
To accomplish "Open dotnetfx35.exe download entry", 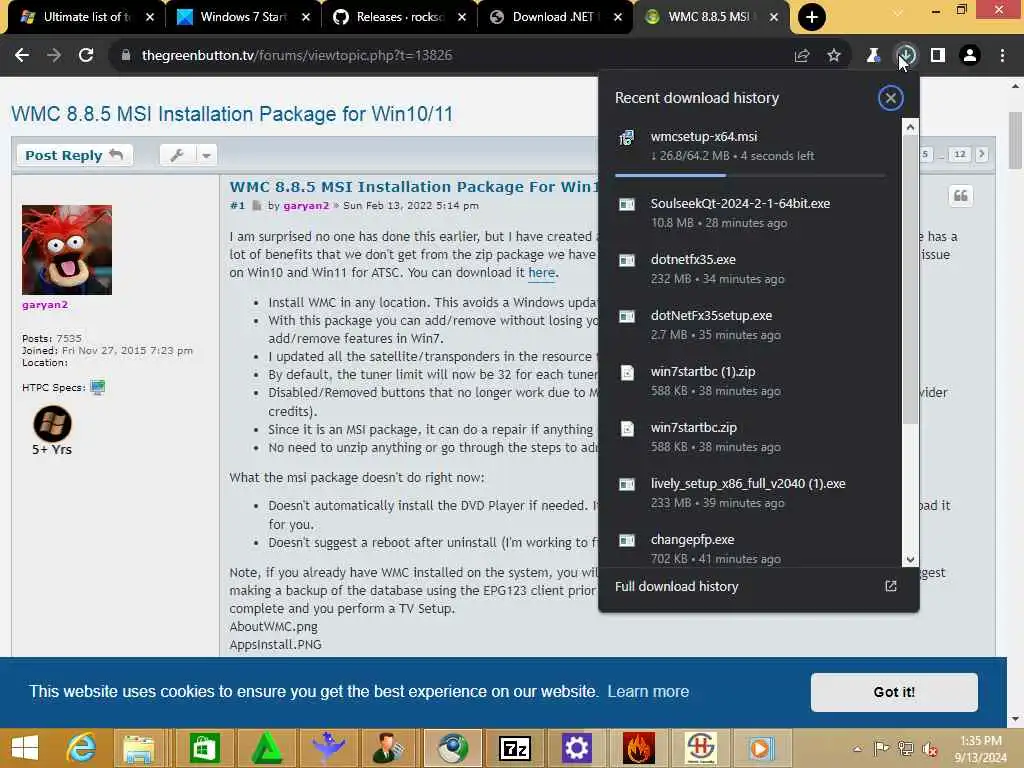I will (750, 269).
